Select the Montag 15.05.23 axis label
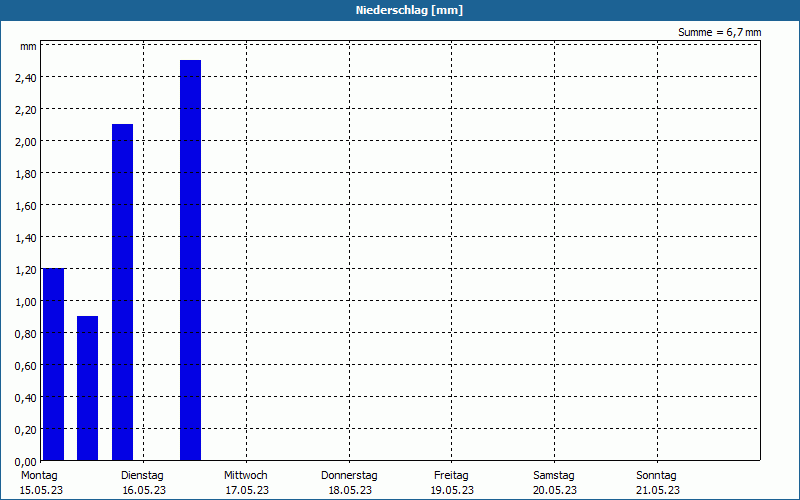800x500 pixels. pyautogui.click(x=41, y=483)
